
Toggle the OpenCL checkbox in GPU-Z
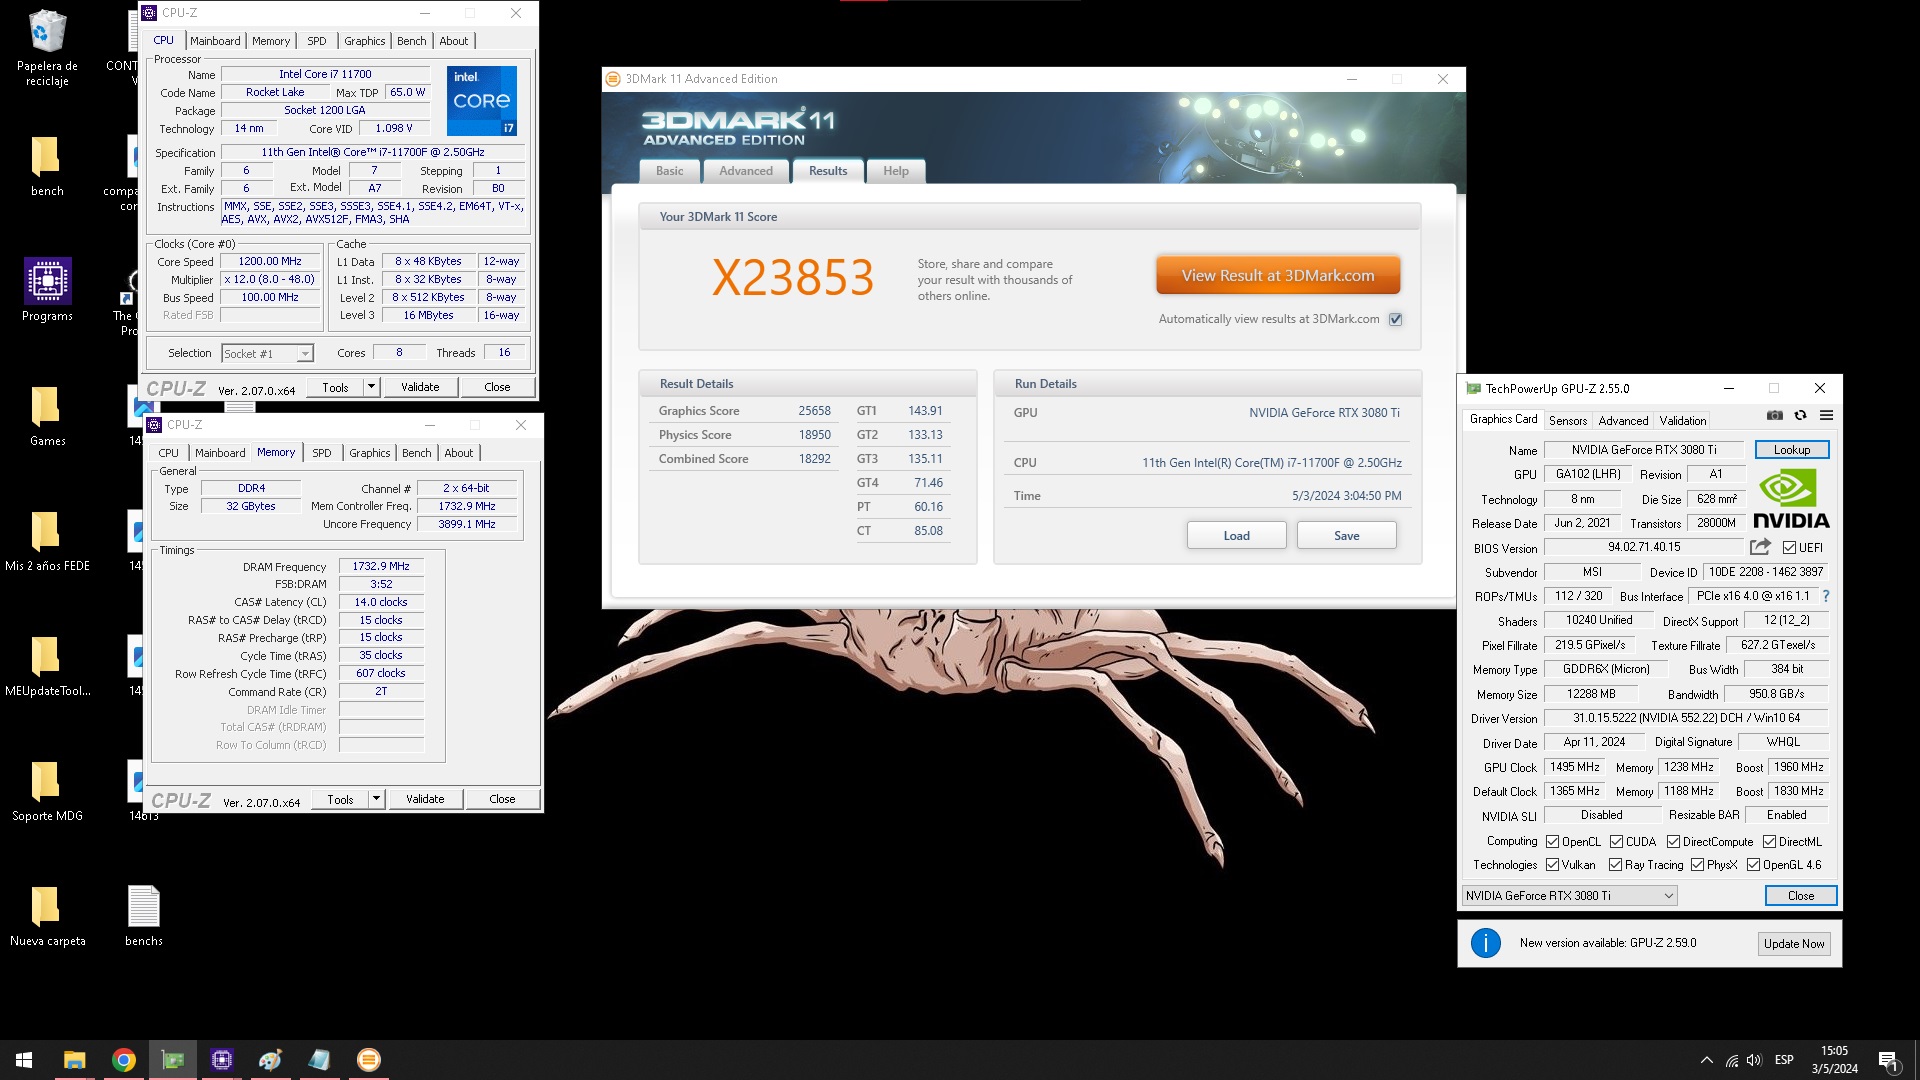point(1553,842)
